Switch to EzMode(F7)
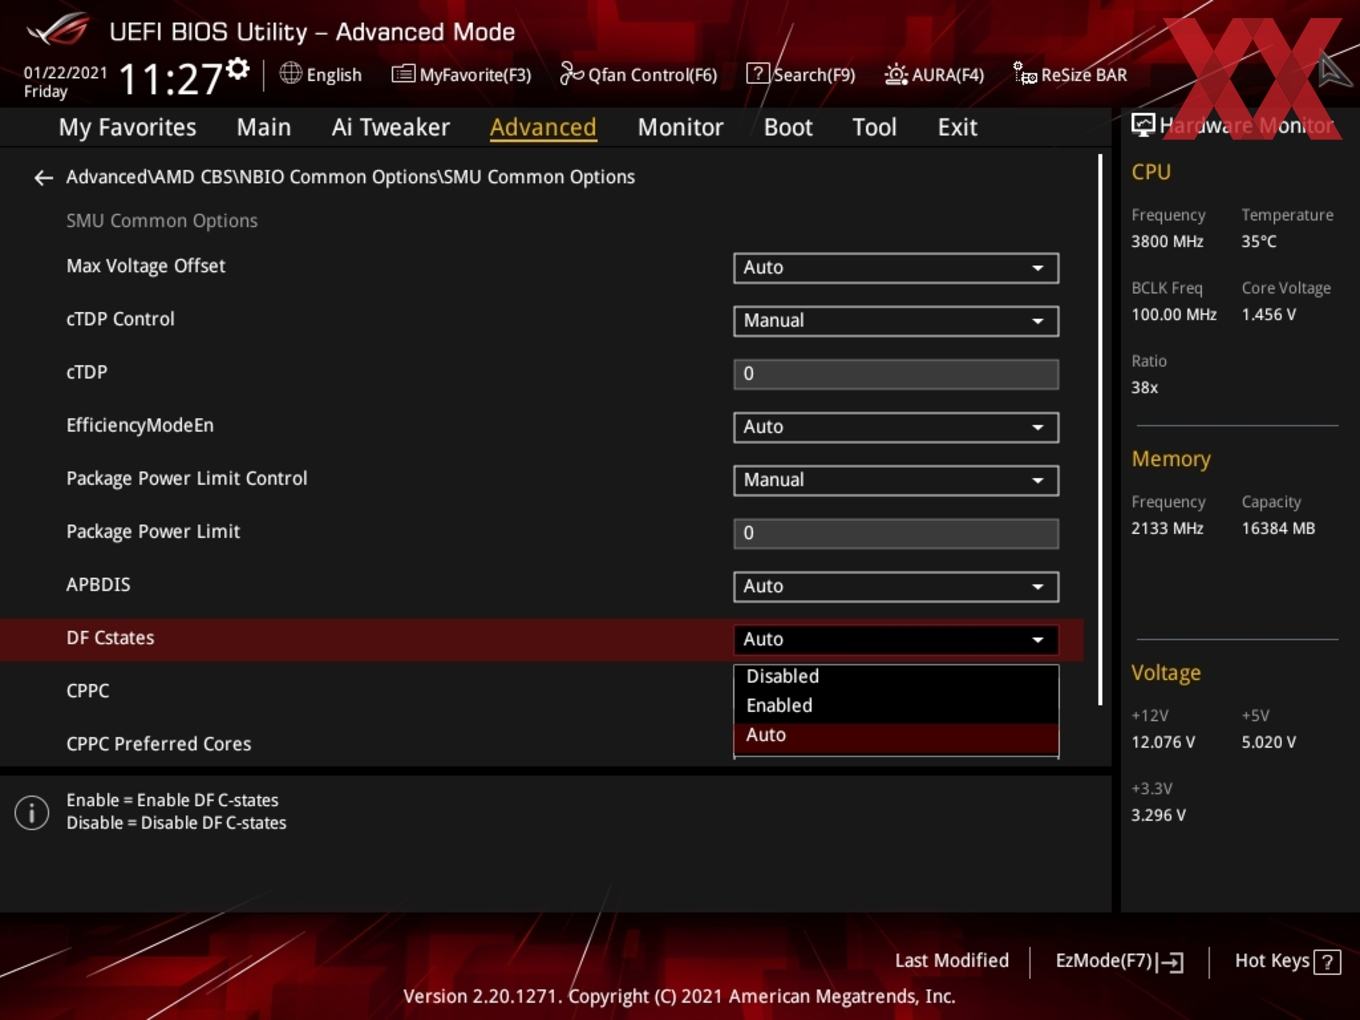 (1119, 961)
